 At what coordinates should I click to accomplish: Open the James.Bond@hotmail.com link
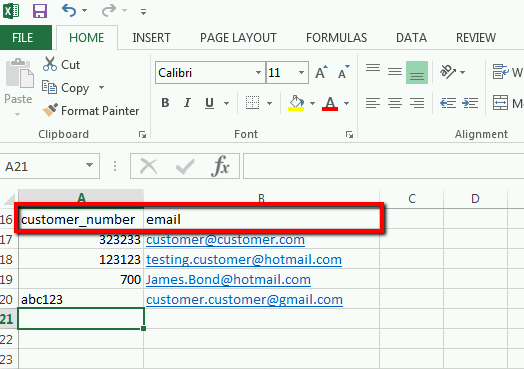coord(229,280)
